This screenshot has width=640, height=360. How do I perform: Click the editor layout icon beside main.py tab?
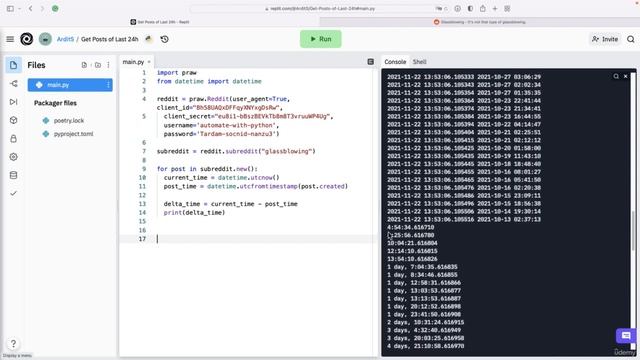pyautogui.click(x=371, y=62)
